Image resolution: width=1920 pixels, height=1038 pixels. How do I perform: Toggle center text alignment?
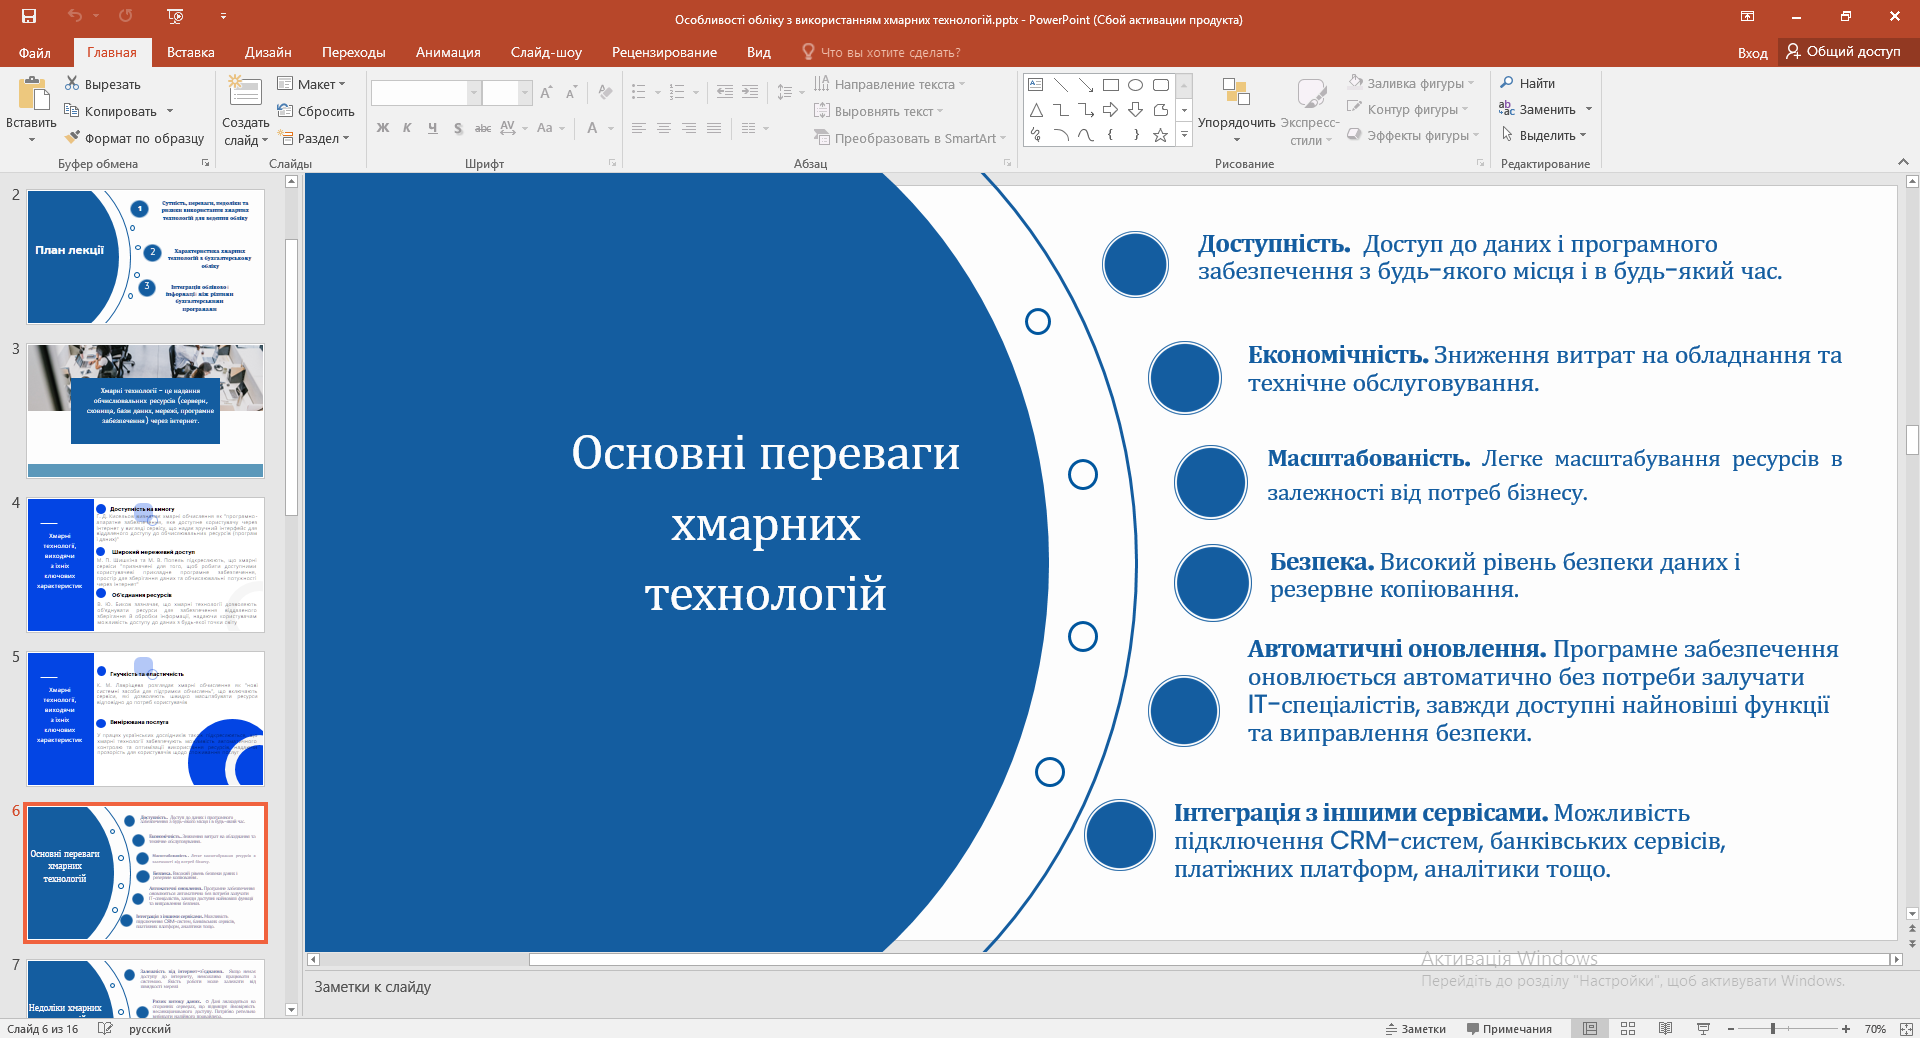coord(664,128)
